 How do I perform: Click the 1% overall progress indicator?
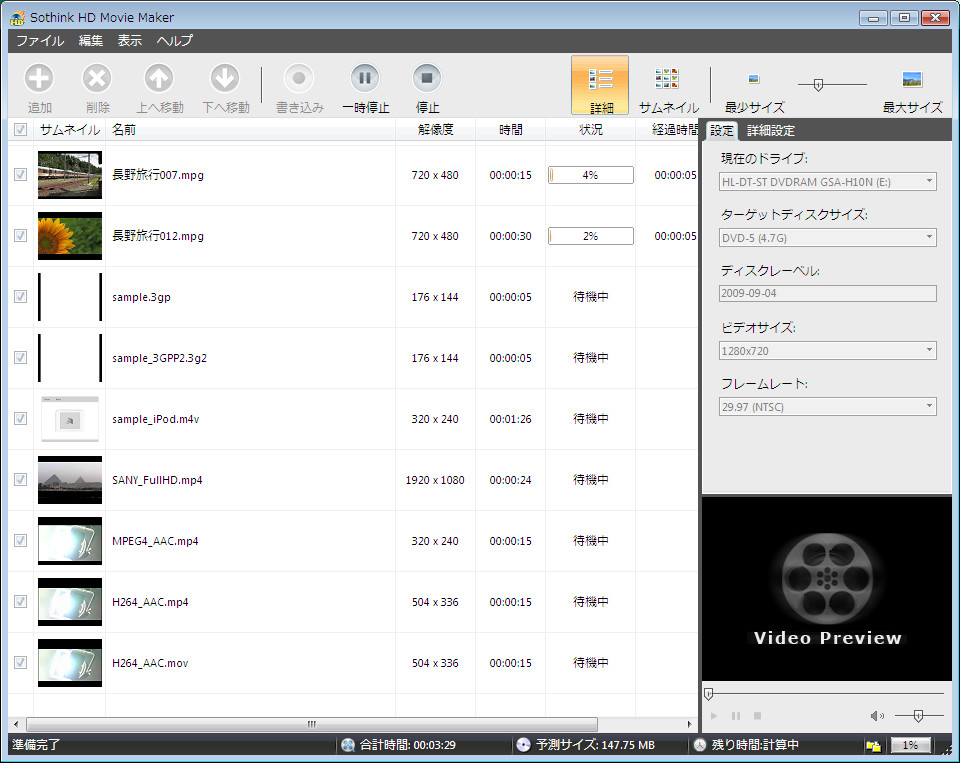tap(910, 745)
